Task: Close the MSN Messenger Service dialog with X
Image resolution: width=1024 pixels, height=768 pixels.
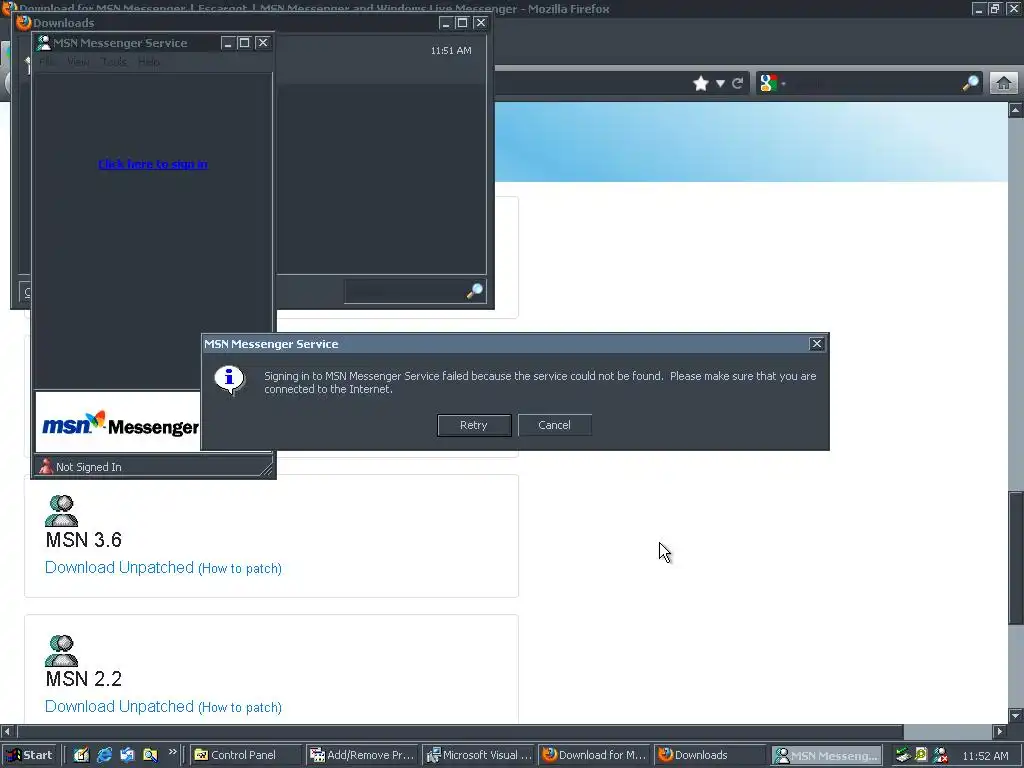Action: [x=816, y=344]
